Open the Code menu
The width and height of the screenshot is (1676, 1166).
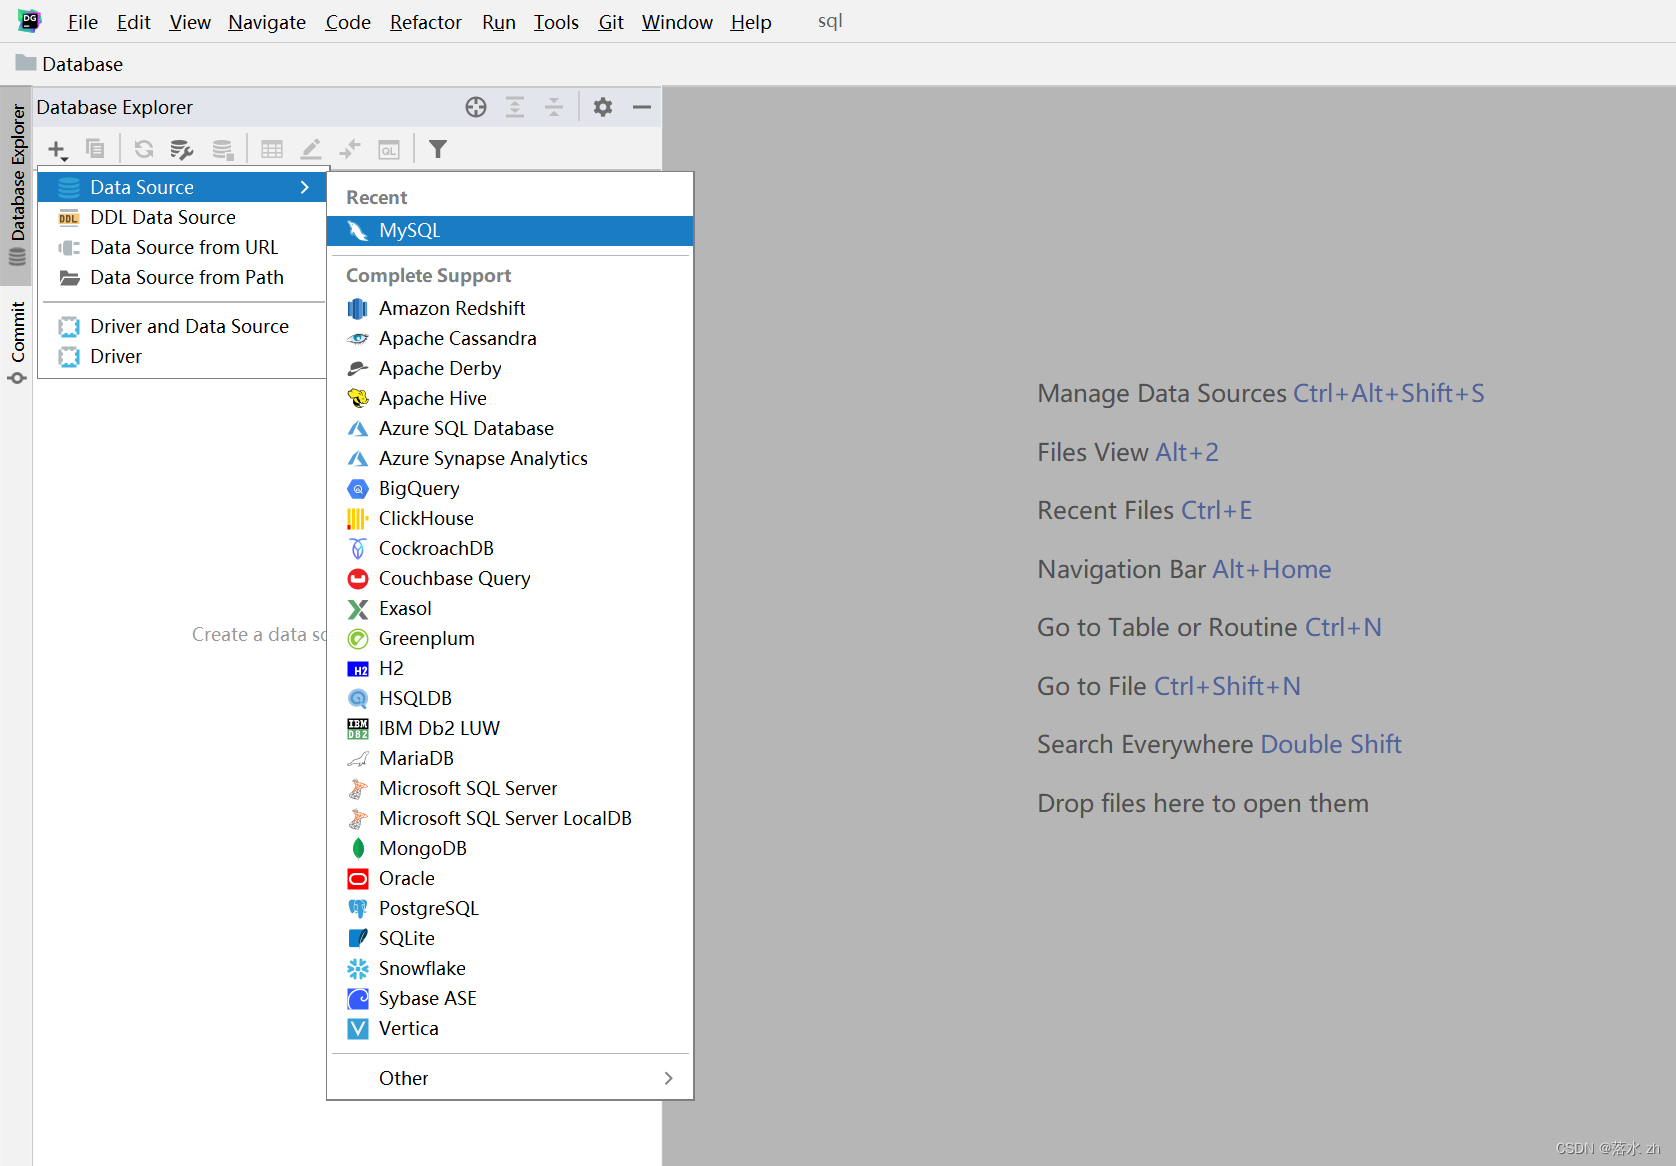tap(348, 22)
